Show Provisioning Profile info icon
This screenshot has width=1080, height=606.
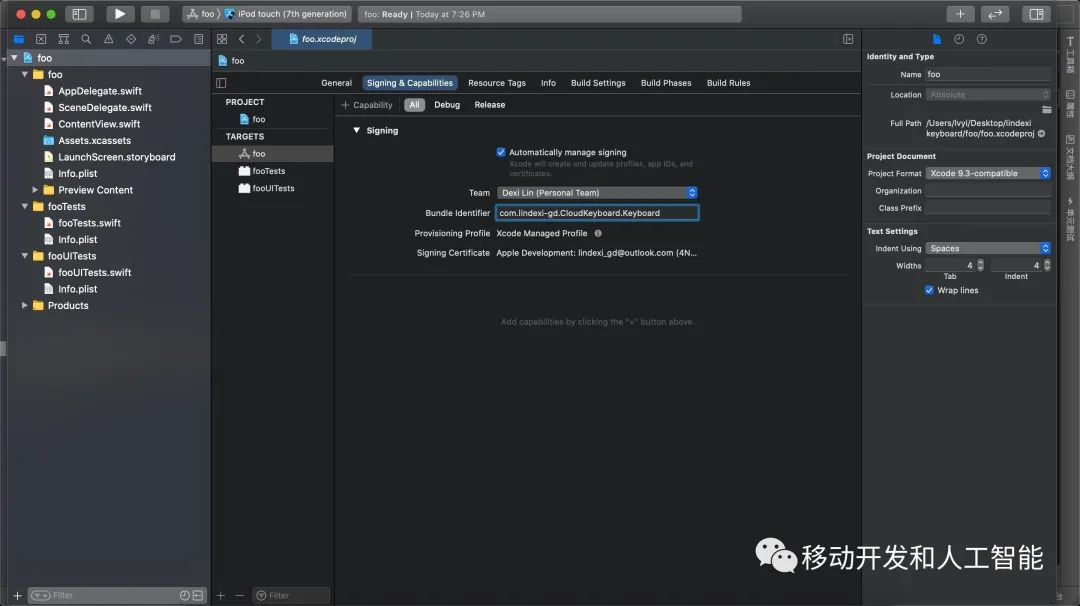point(598,233)
